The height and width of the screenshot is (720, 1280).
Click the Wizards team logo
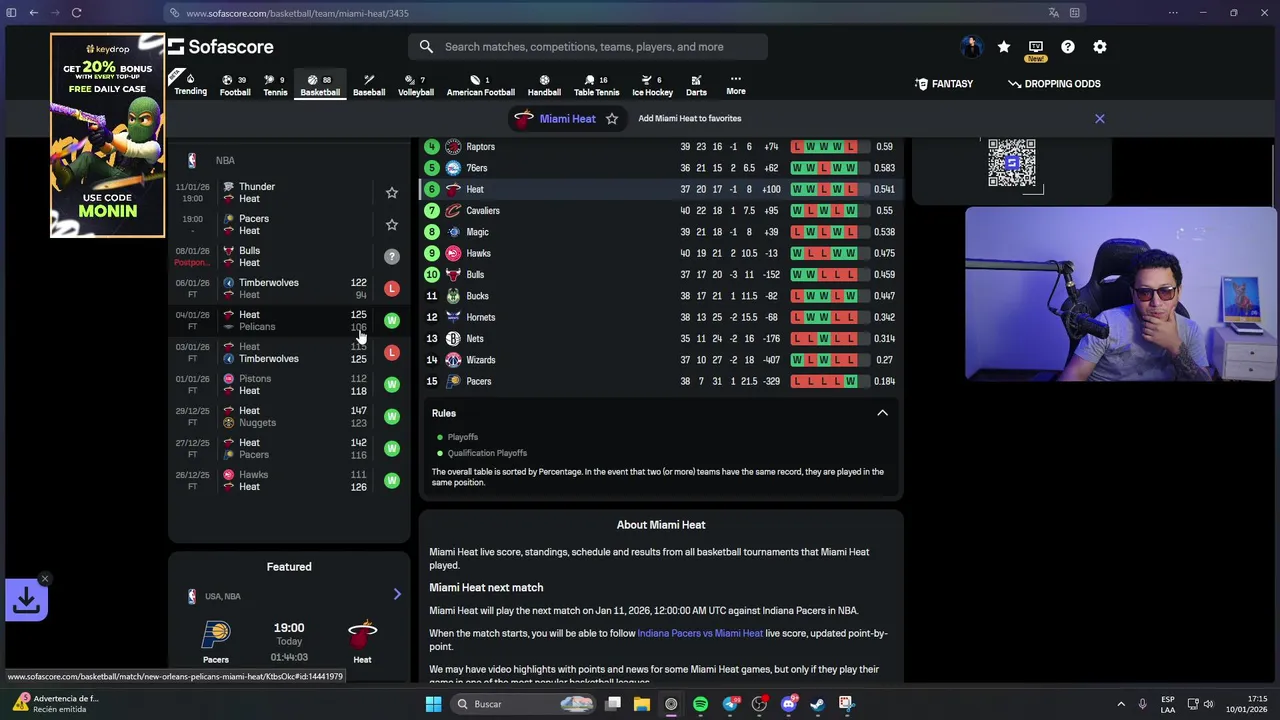(453, 360)
